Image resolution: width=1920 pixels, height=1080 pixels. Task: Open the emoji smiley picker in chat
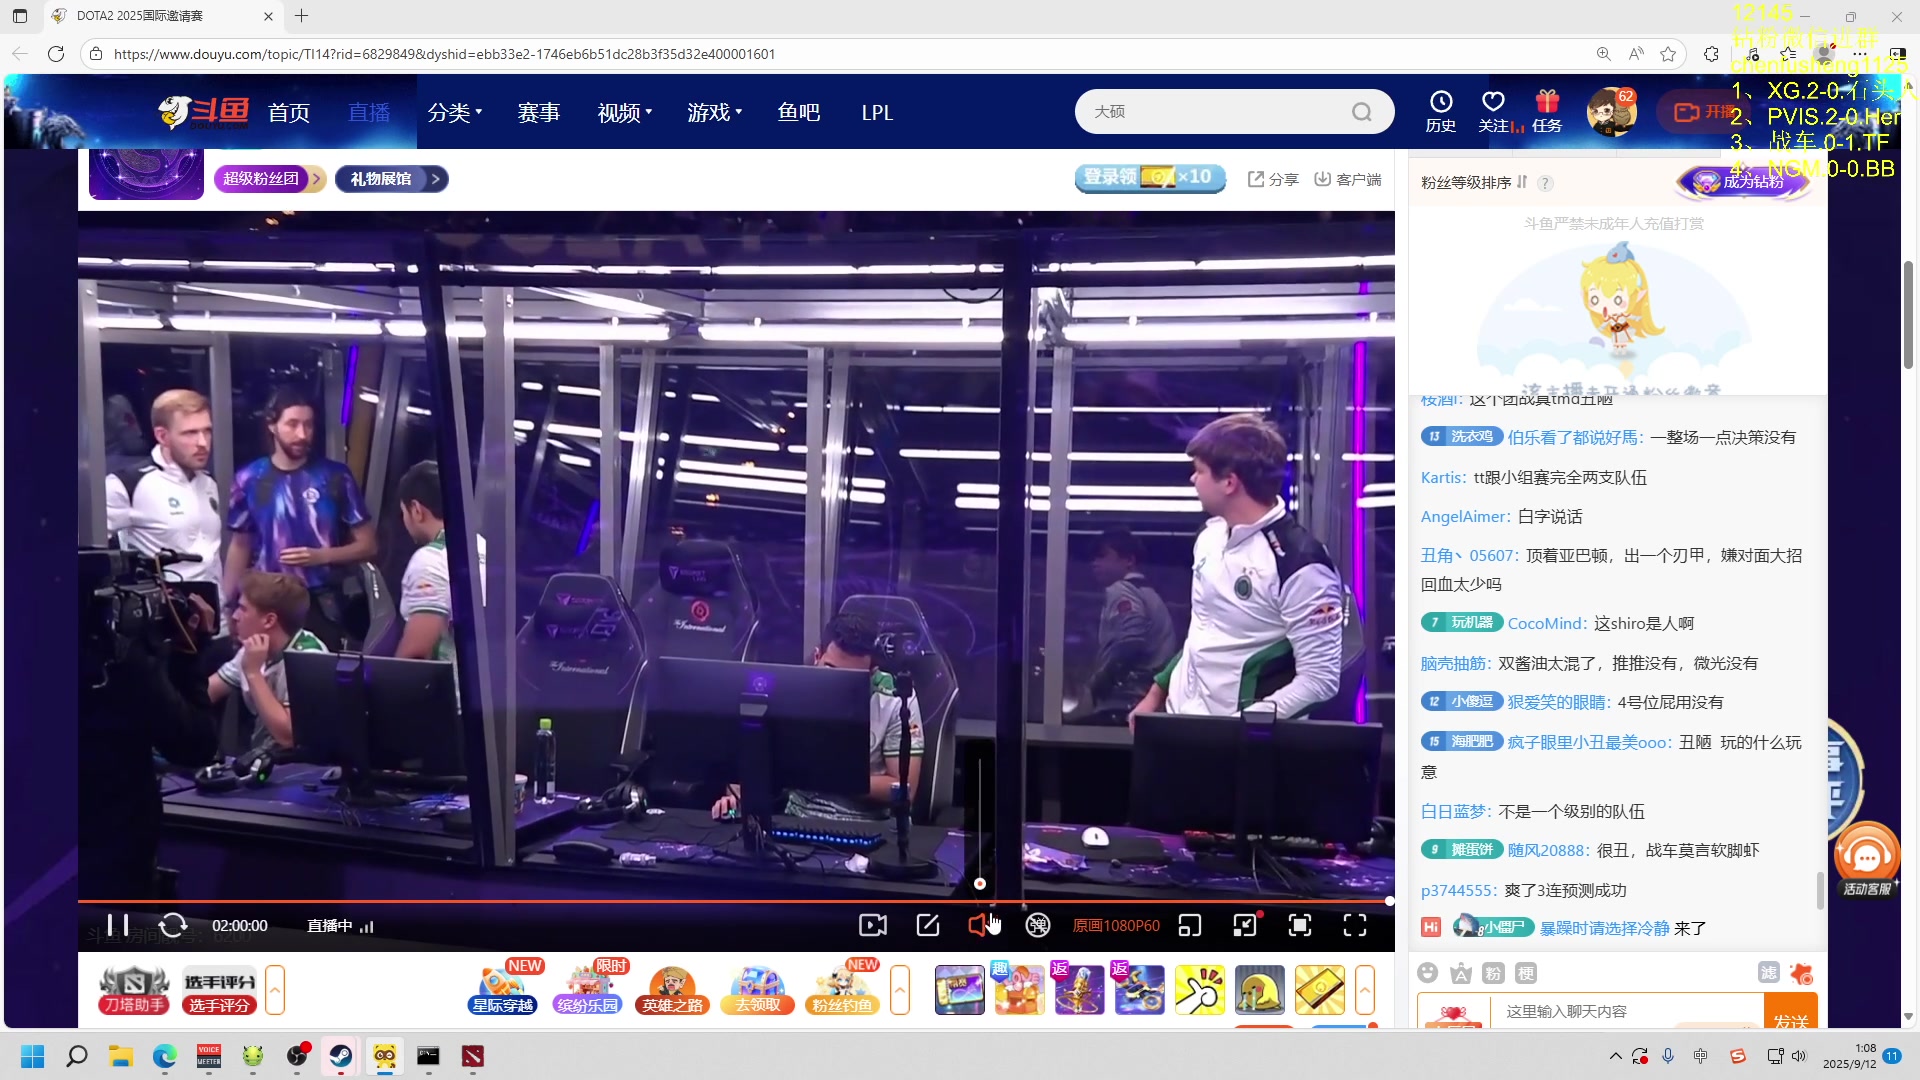point(1428,973)
